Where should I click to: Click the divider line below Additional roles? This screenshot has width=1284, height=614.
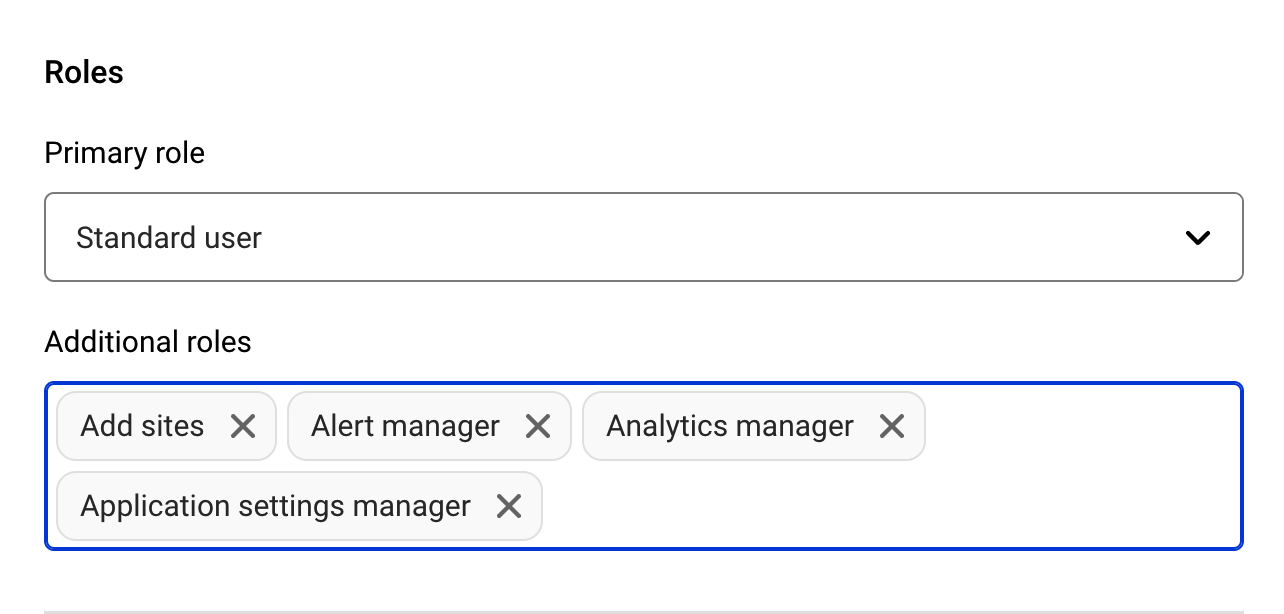643,611
